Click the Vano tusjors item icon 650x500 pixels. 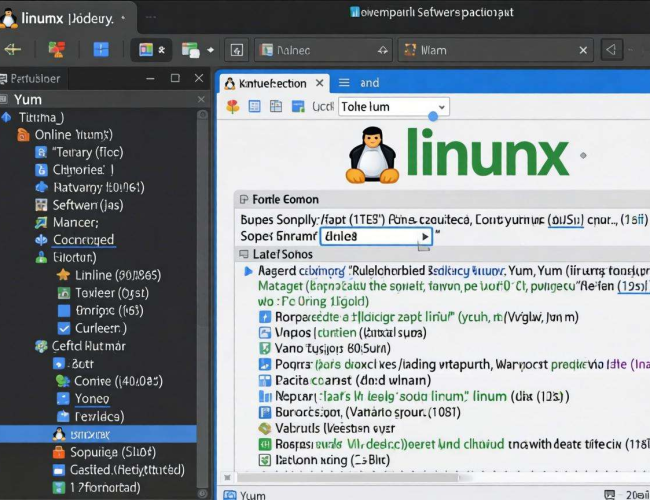coord(264,348)
